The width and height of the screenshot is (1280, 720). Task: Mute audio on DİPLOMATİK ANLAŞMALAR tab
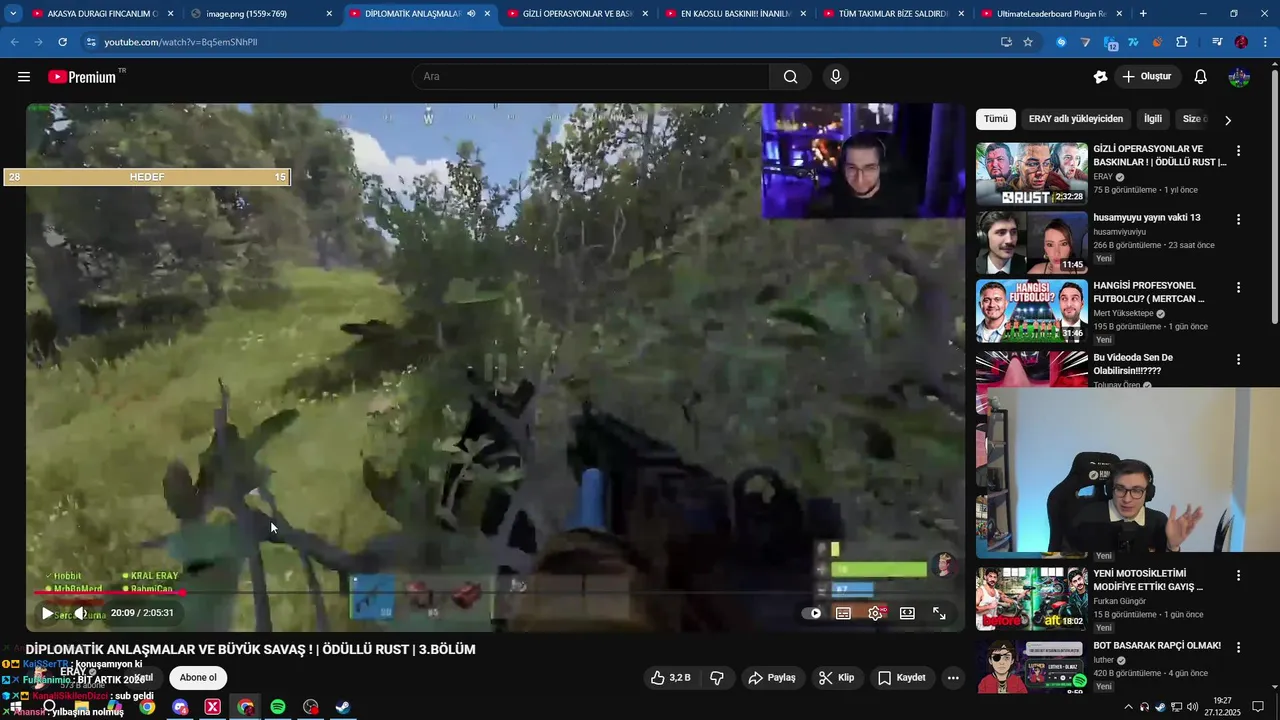point(470,14)
